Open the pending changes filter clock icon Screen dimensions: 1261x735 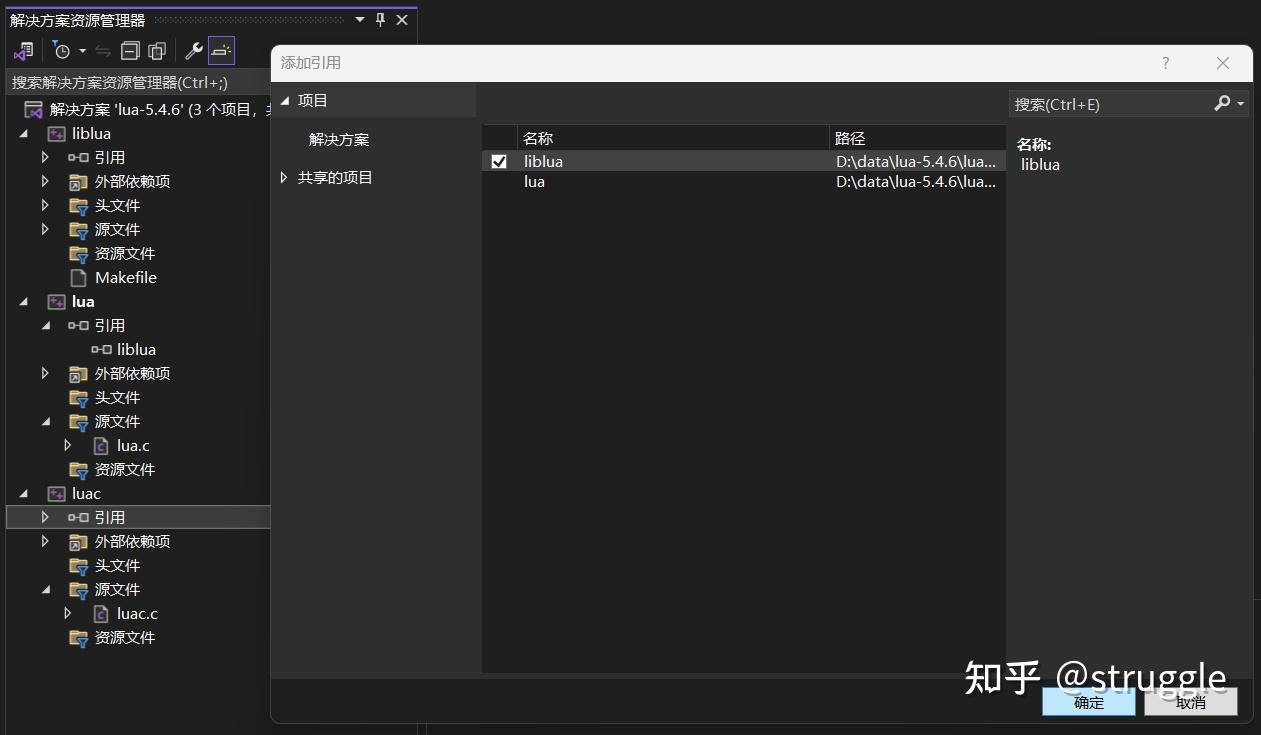click(62, 50)
